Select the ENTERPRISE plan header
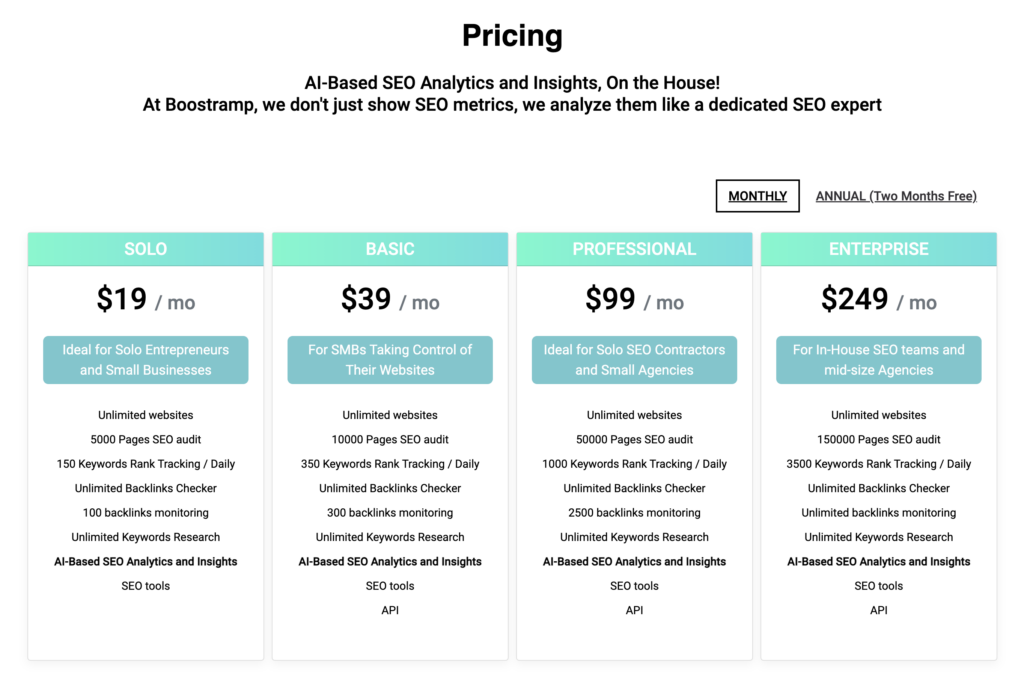Viewport: 1024px width, 678px height. (878, 249)
